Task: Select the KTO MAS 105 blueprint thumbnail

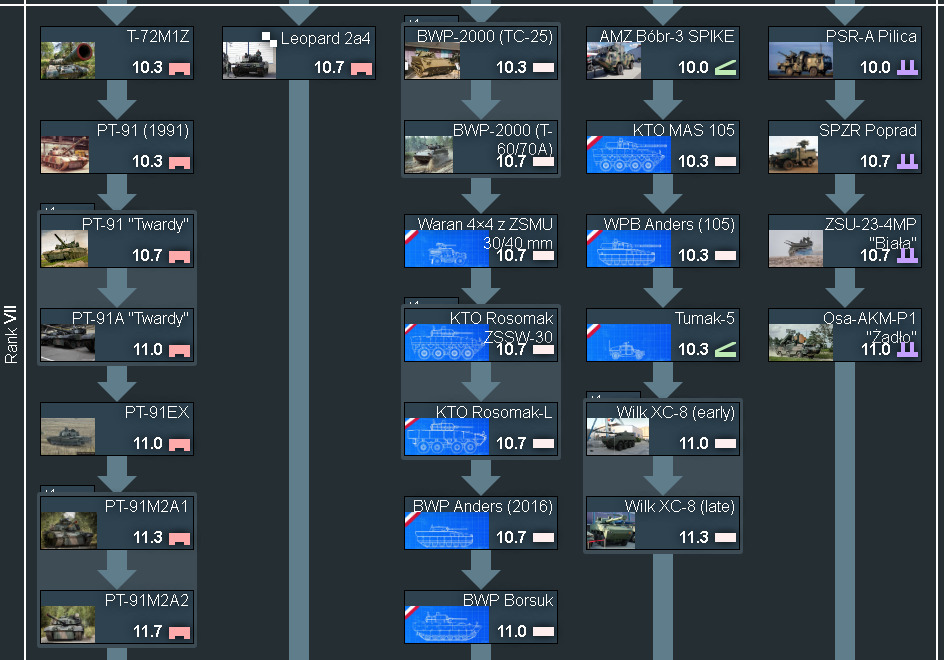Action: 629,155
